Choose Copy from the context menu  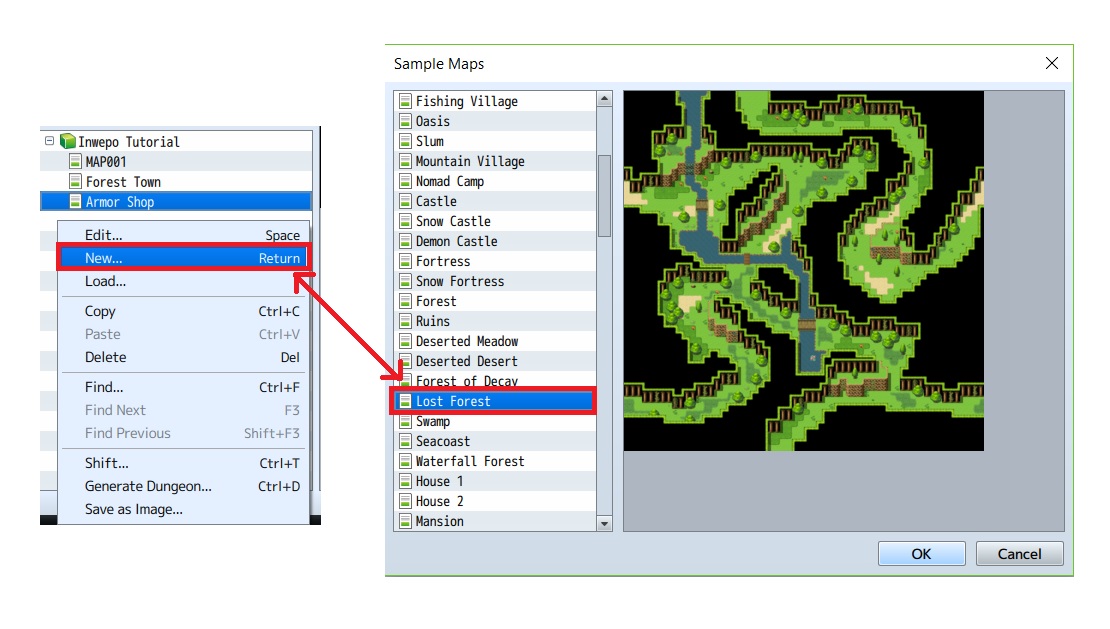point(183,311)
